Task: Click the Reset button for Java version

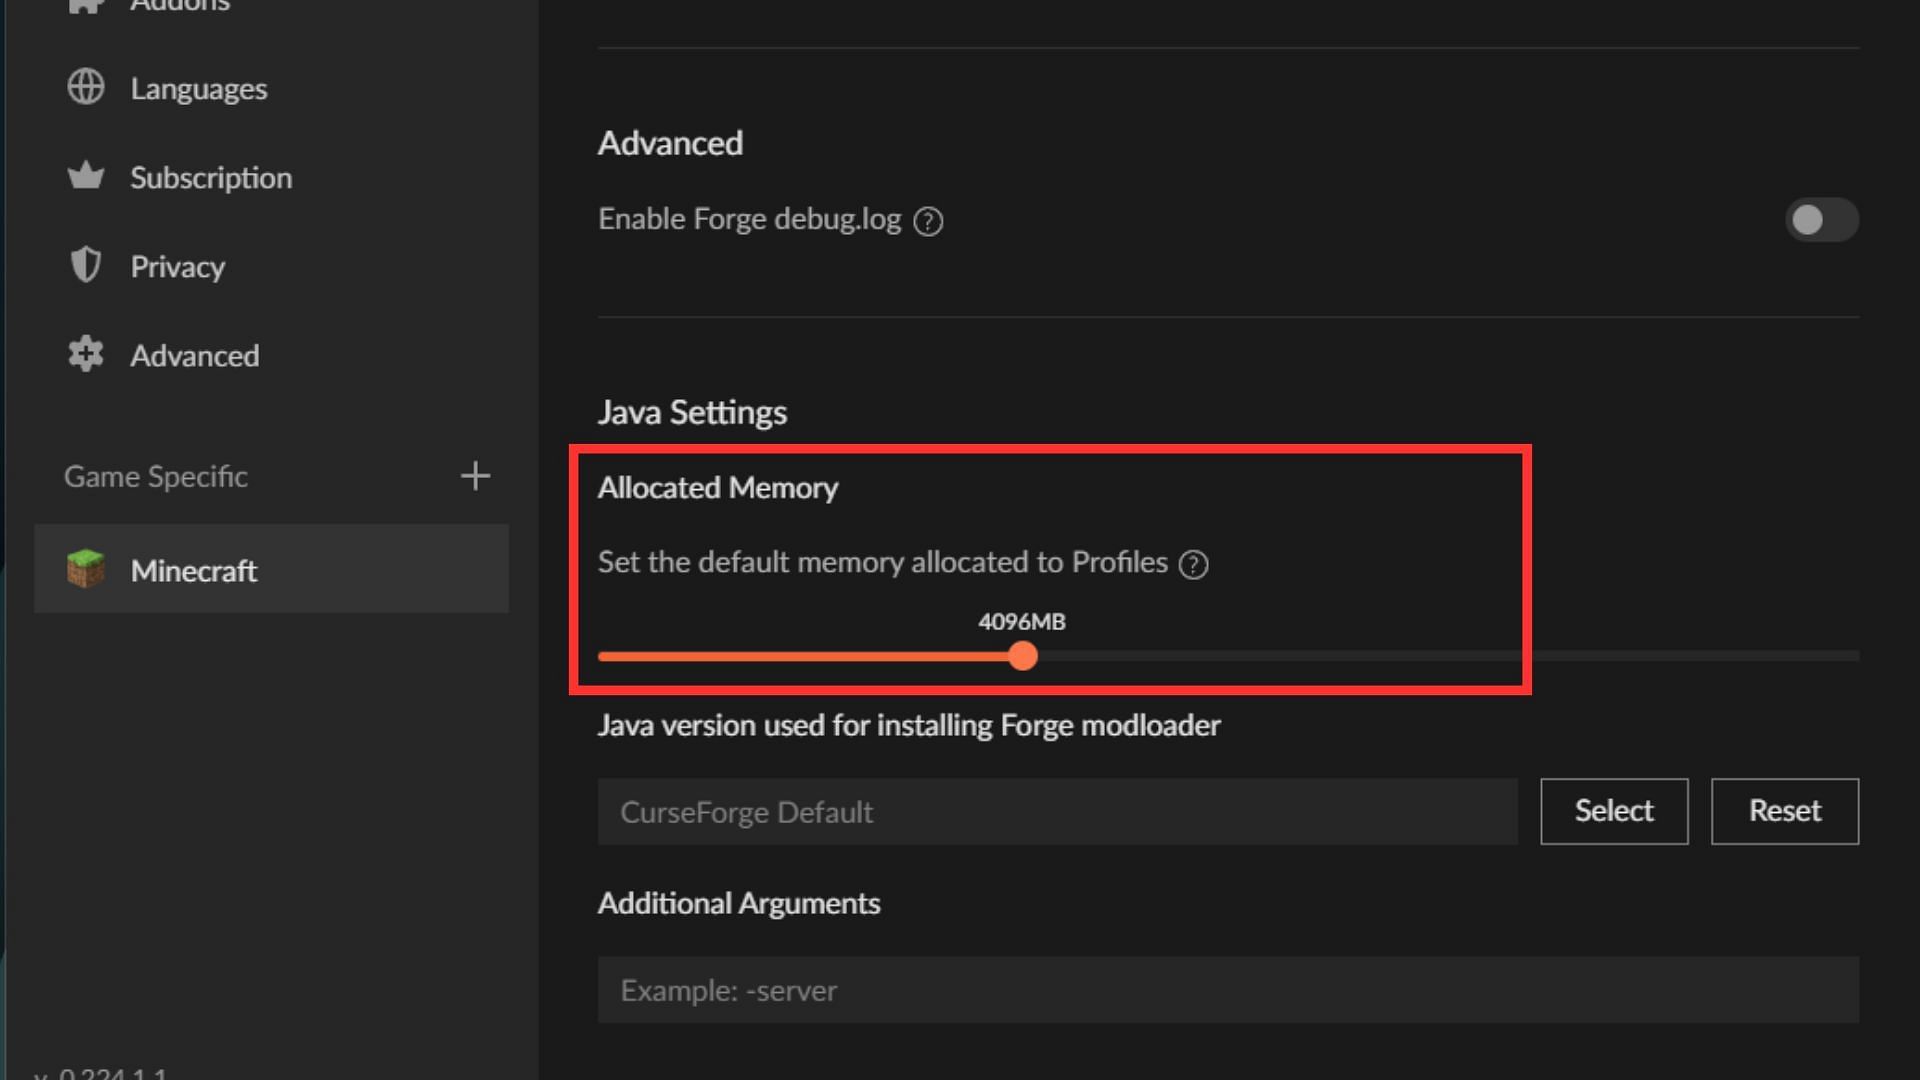Action: pyautogui.click(x=1784, y=810)
